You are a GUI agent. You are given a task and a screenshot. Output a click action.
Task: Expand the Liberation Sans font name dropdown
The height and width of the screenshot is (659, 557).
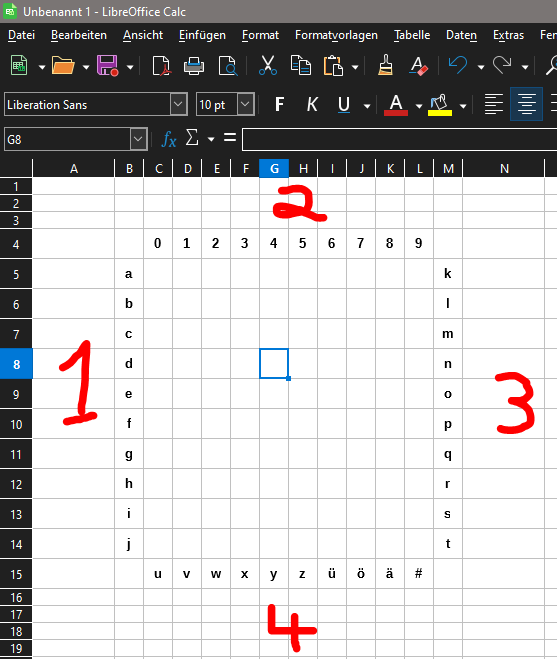pos(179,104)
